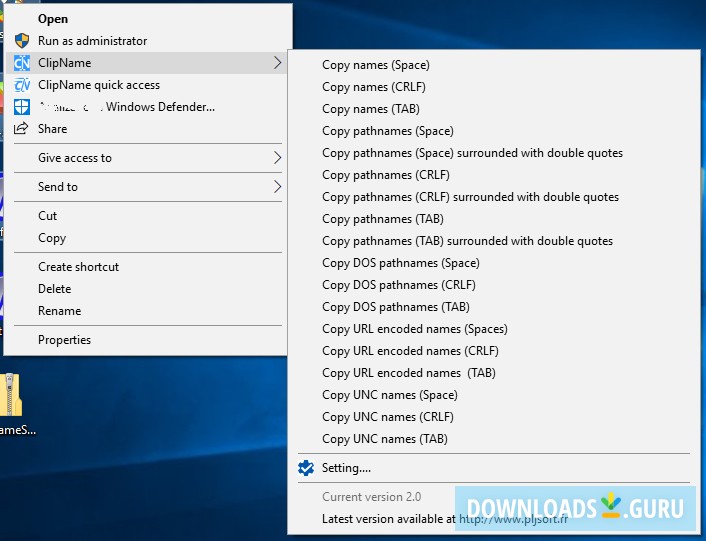706x541 pixels.
Task: Choose Copy pathnames (TAB) surrounded with double quotes
Action: 494,241
